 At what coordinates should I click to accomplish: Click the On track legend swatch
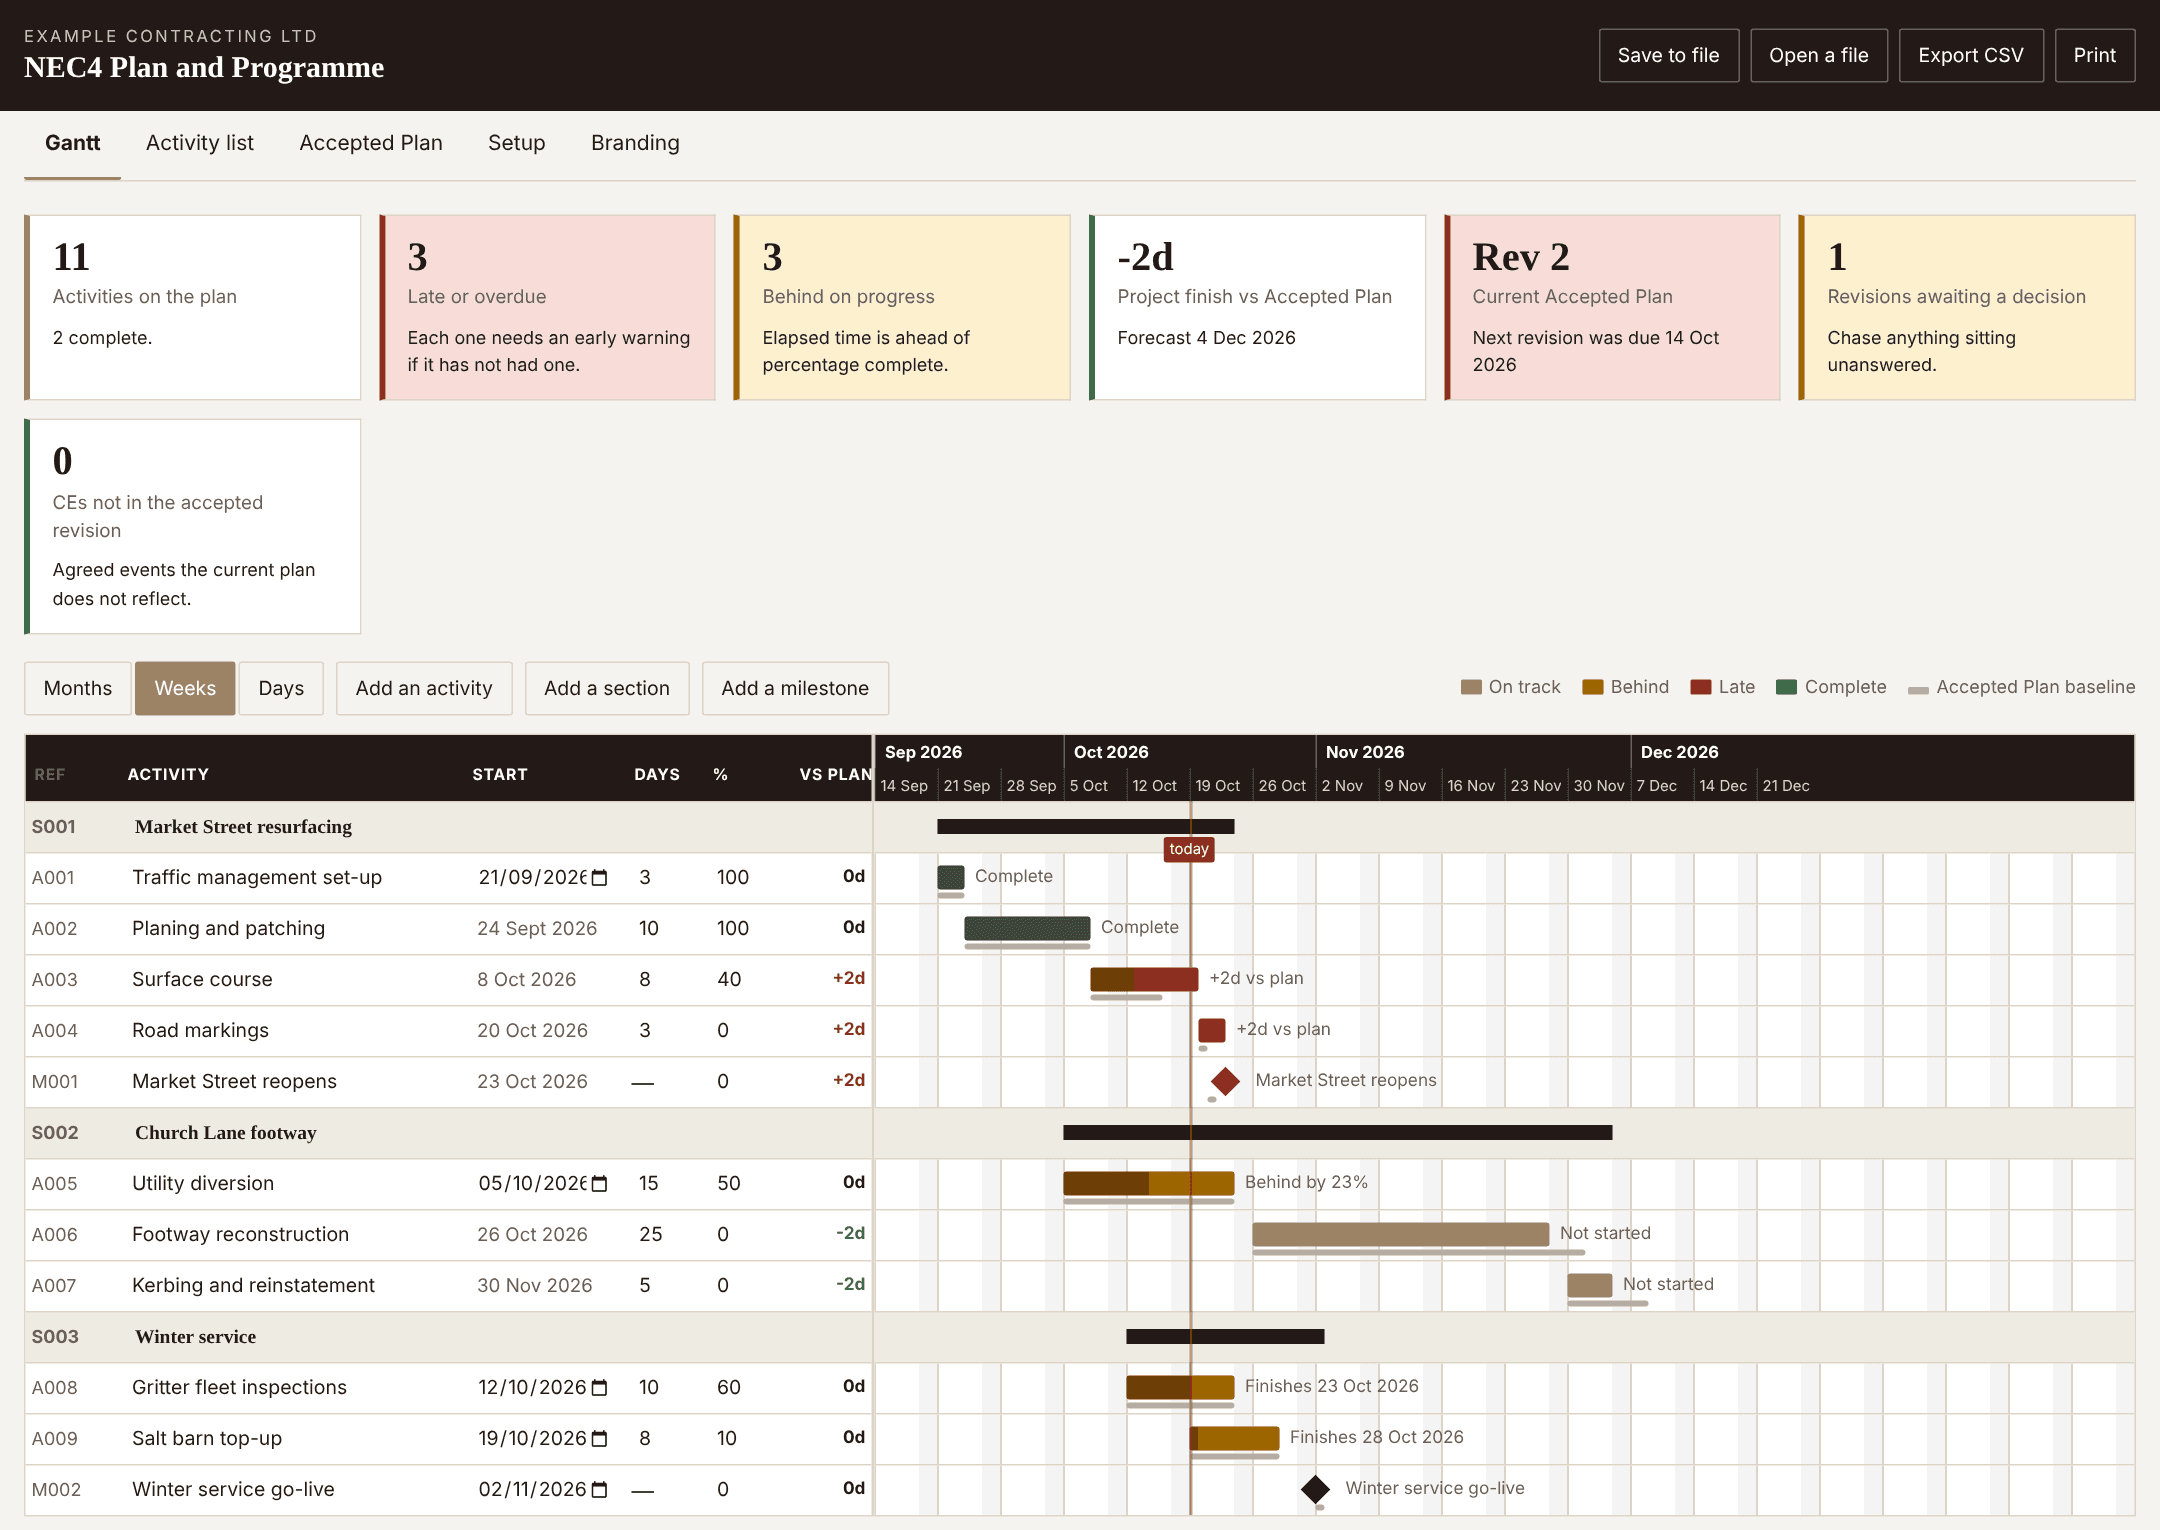tap(1471, 687)
